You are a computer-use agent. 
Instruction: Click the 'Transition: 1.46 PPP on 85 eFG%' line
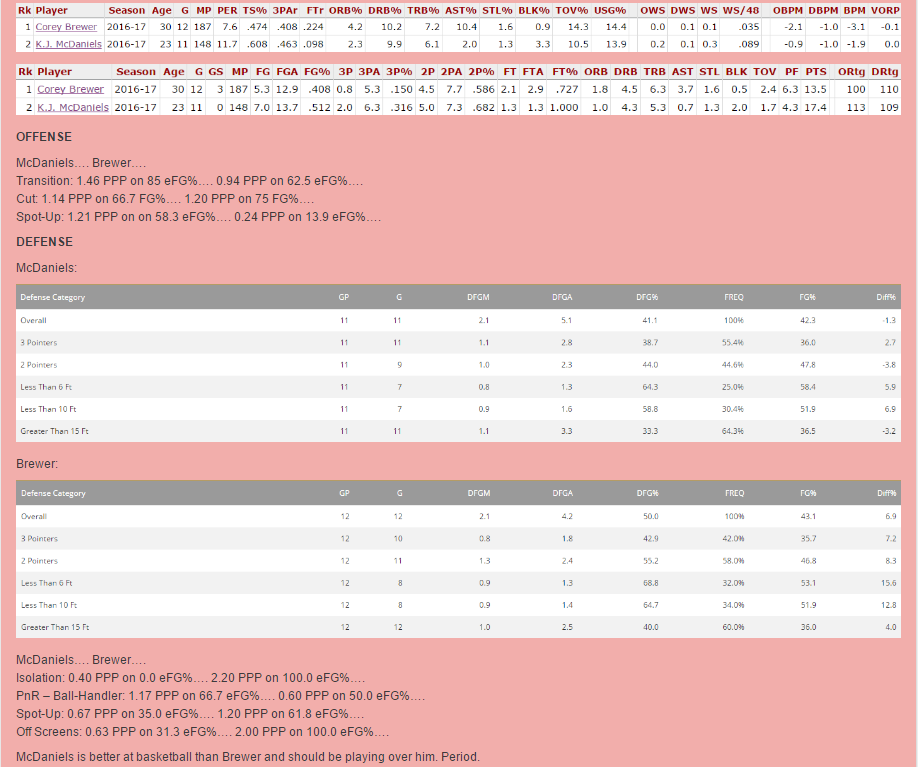(x=190, y=181)
